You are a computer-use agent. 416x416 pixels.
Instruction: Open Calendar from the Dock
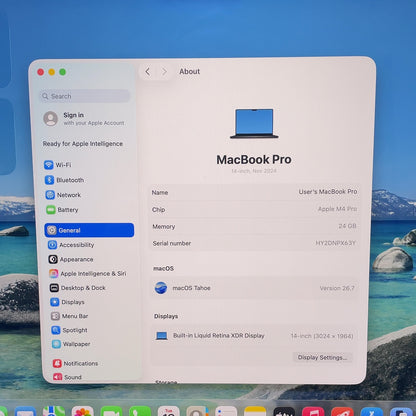coord(168,412)
